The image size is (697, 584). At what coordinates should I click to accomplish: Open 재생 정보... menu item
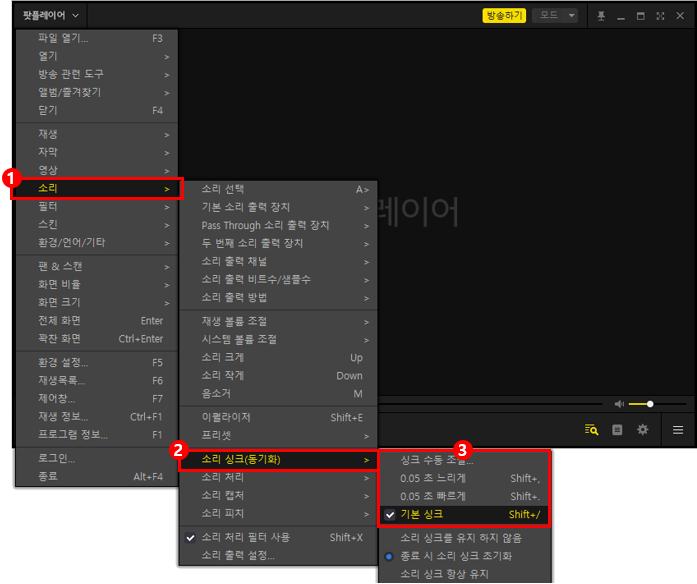click(97, 416)
